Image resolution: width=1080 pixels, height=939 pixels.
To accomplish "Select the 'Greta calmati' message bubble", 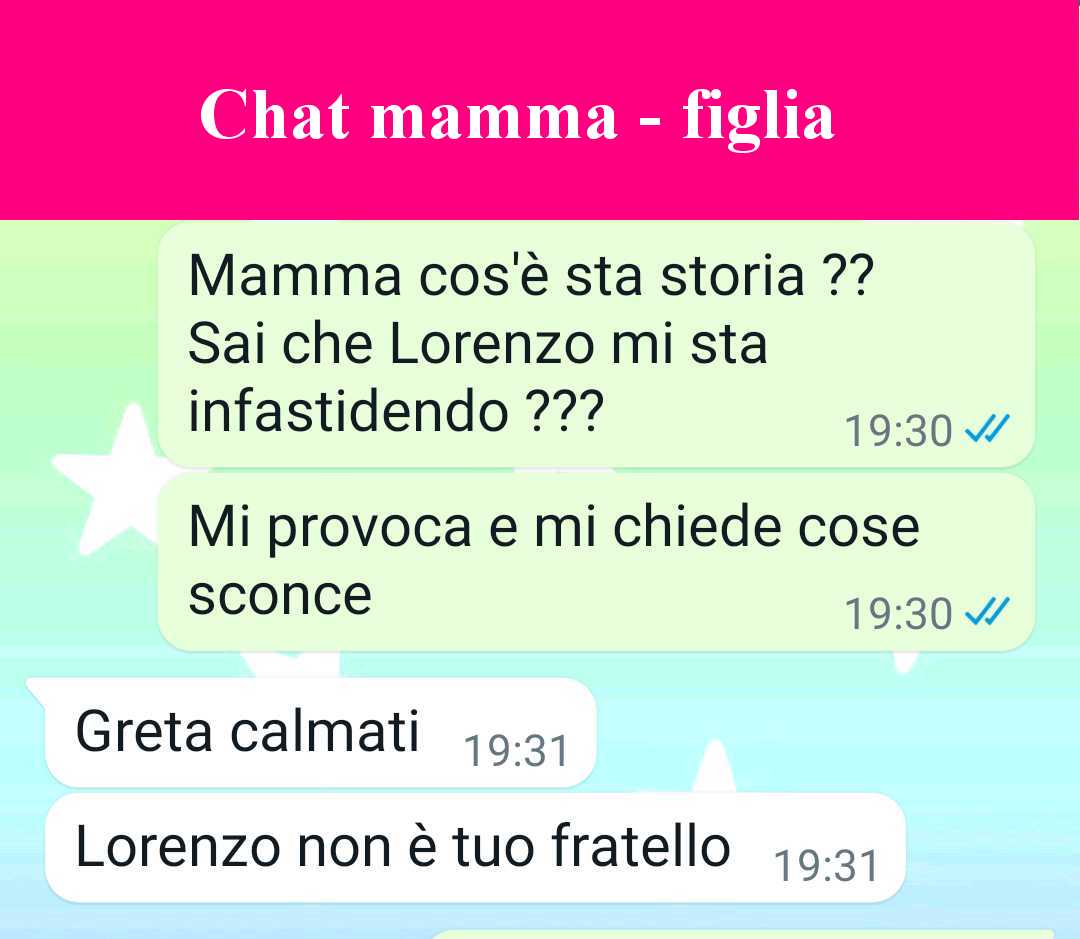I will 320,733.
